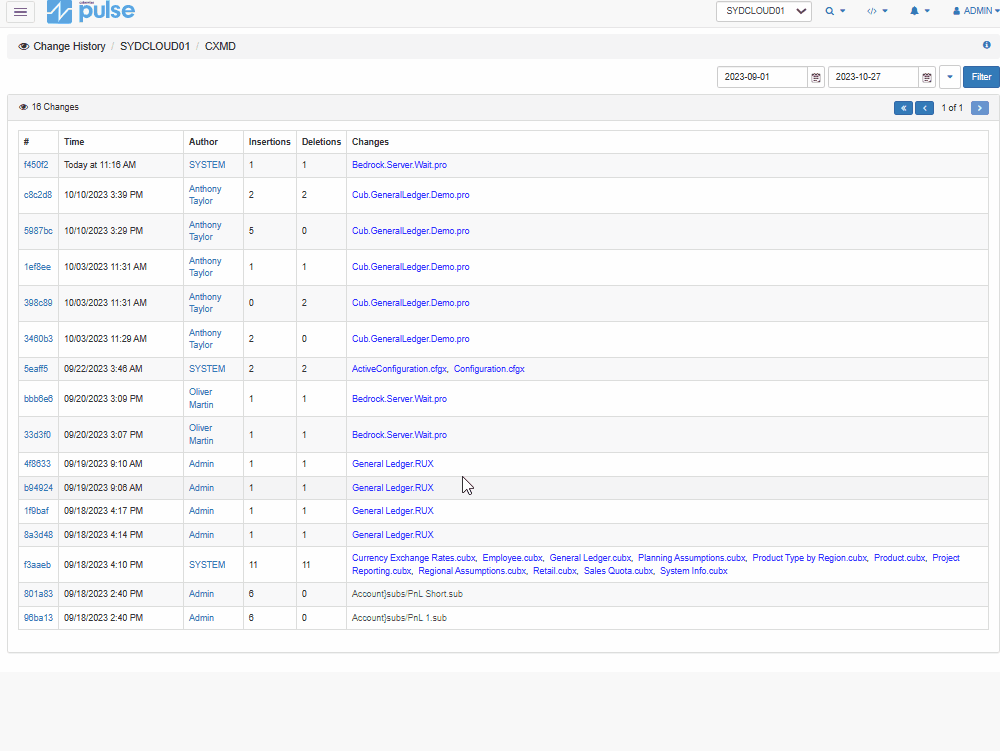Open commit b94924
Screen dimensions: 1000x751
pos(38,488)
